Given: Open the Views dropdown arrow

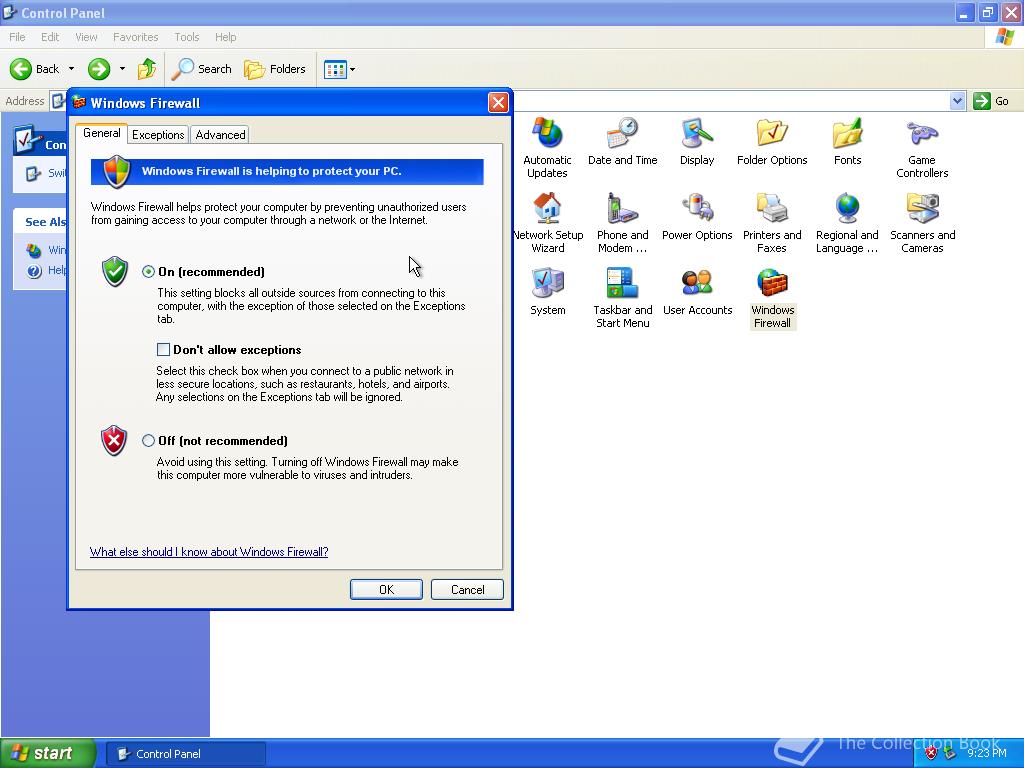Looking at the screenshot, I should click(353, 69).
